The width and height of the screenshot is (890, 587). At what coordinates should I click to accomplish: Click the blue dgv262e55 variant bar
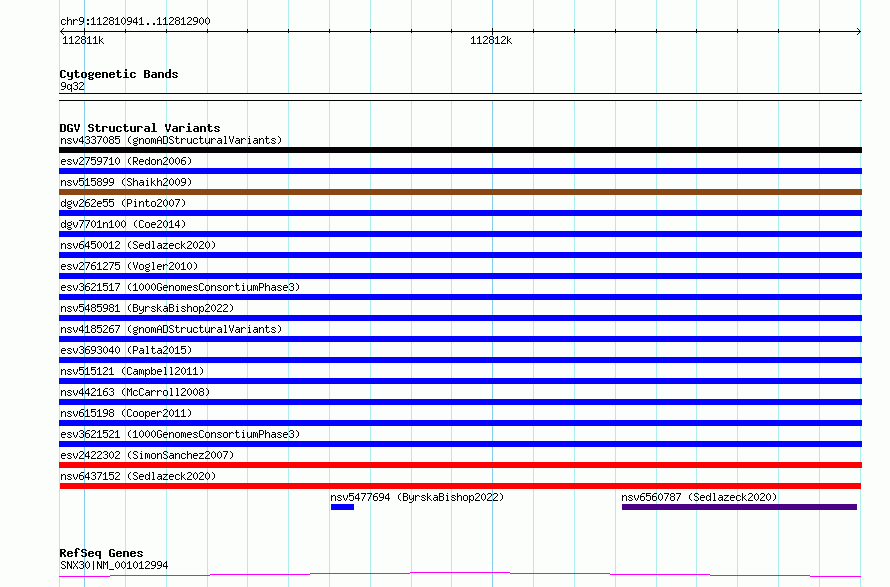[x=460, y=213]
